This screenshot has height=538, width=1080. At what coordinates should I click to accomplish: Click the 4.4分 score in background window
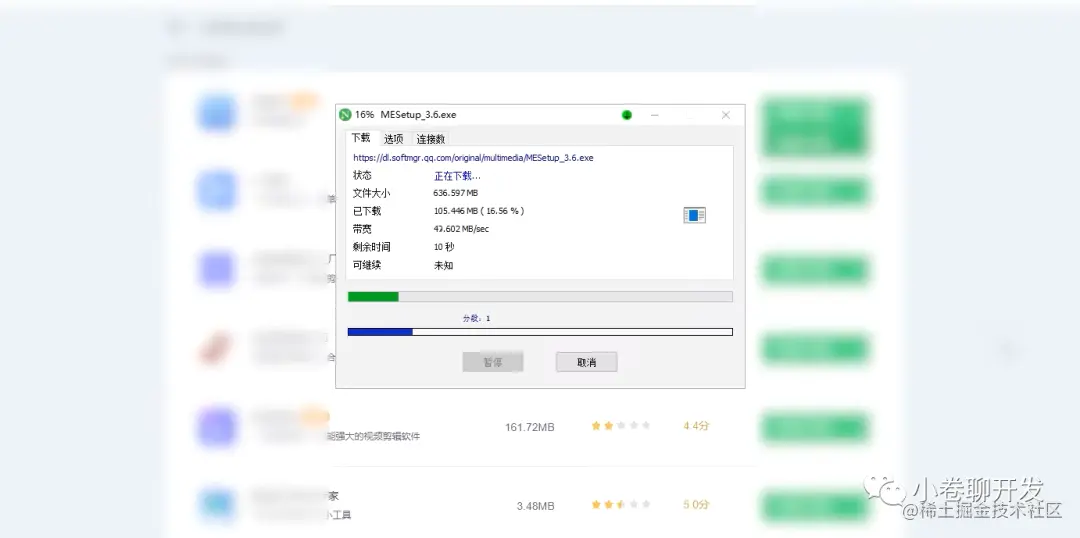(x=696, y=426)
